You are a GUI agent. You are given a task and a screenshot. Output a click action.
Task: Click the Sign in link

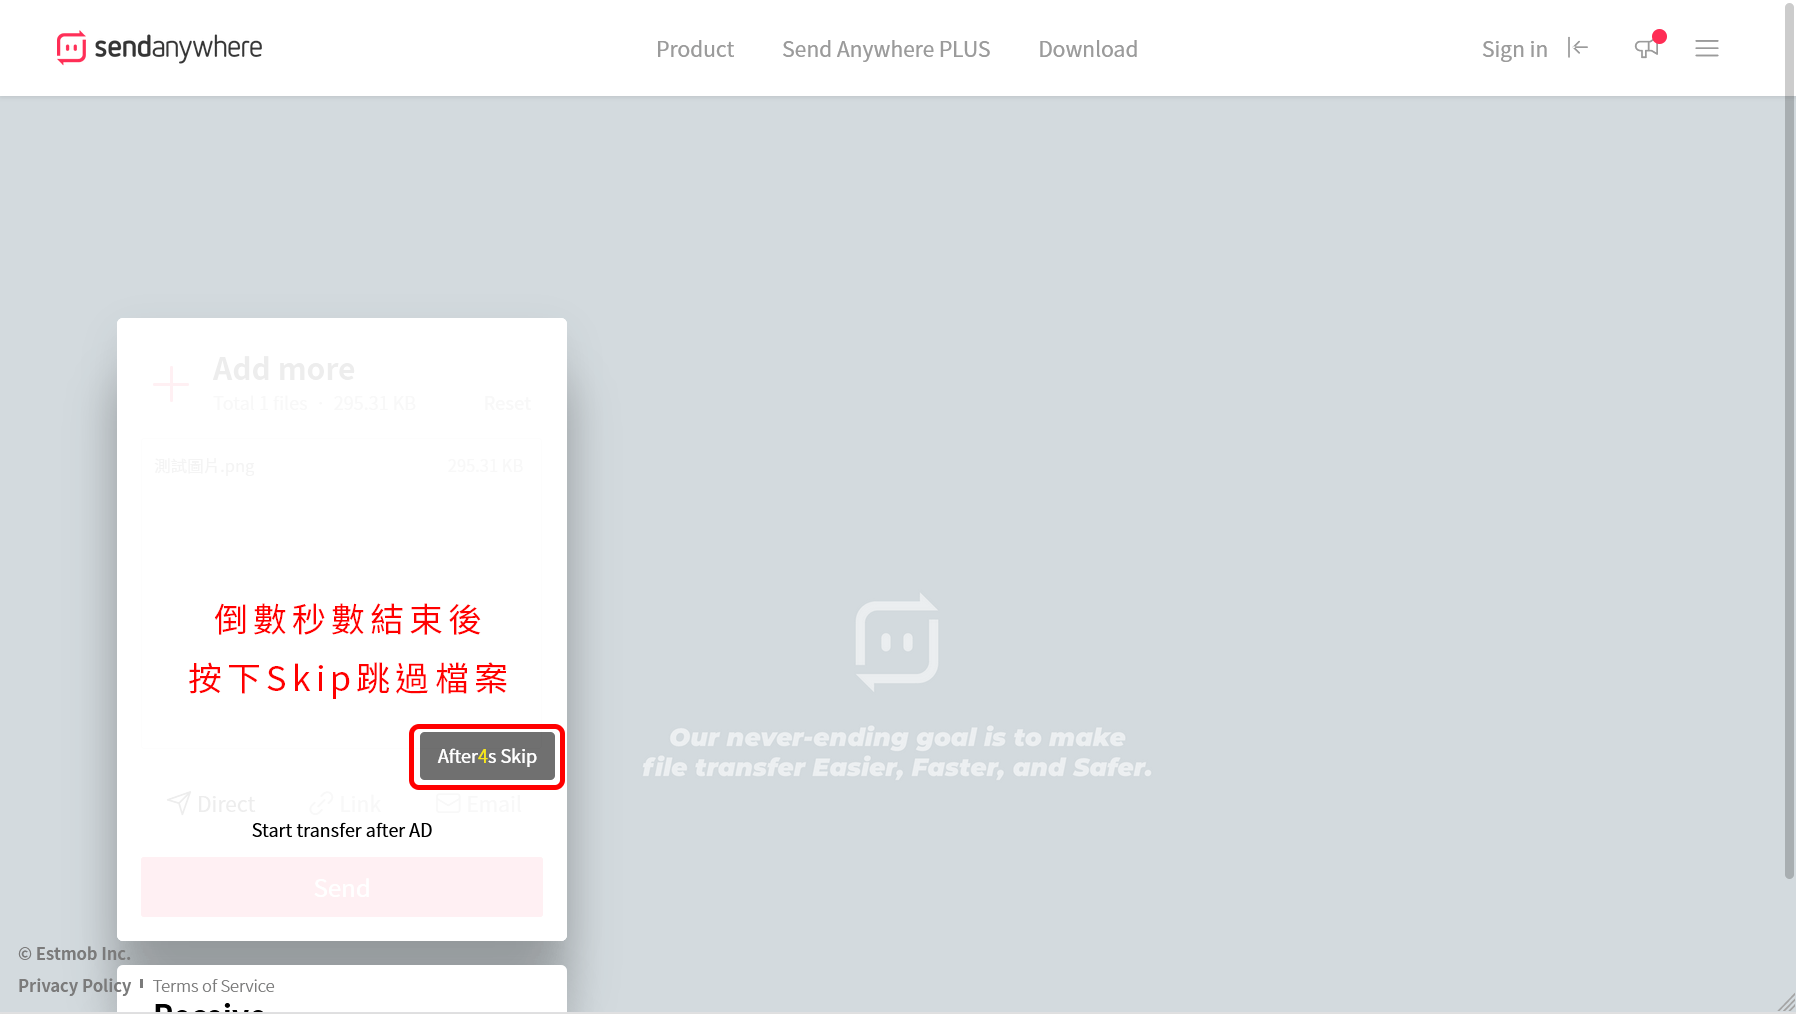(1514, 49)
